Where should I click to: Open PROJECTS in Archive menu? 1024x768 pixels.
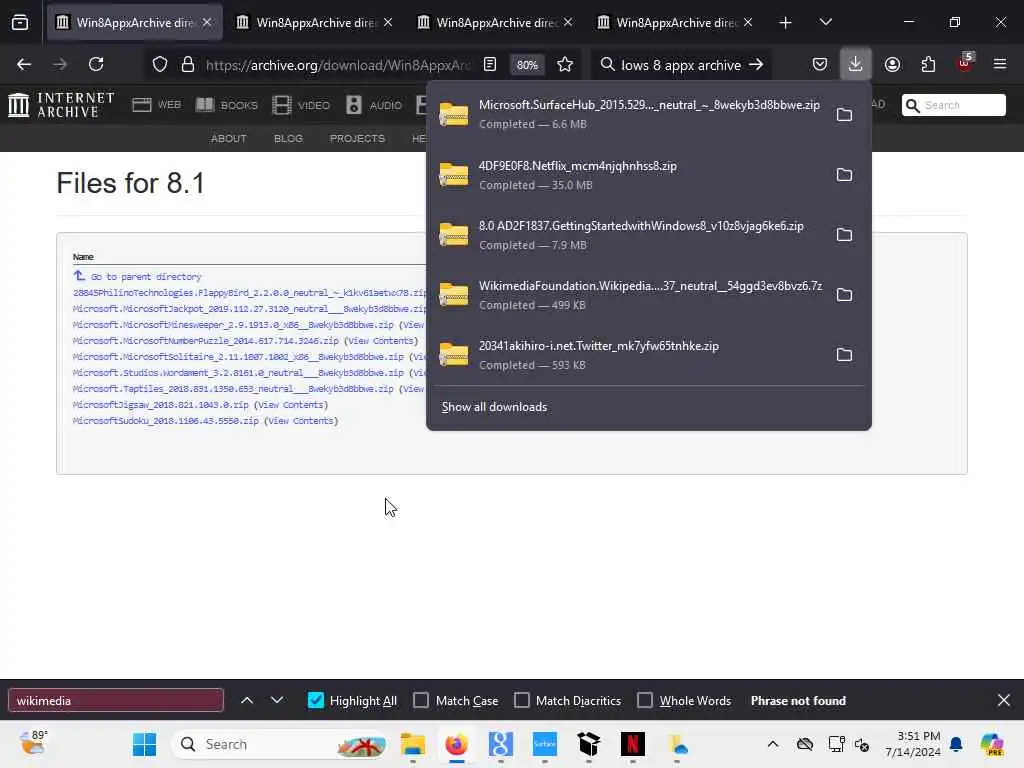357,138
